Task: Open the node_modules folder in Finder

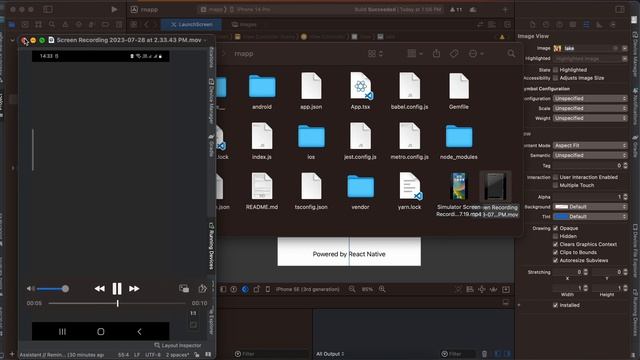Action: point(459,141)
